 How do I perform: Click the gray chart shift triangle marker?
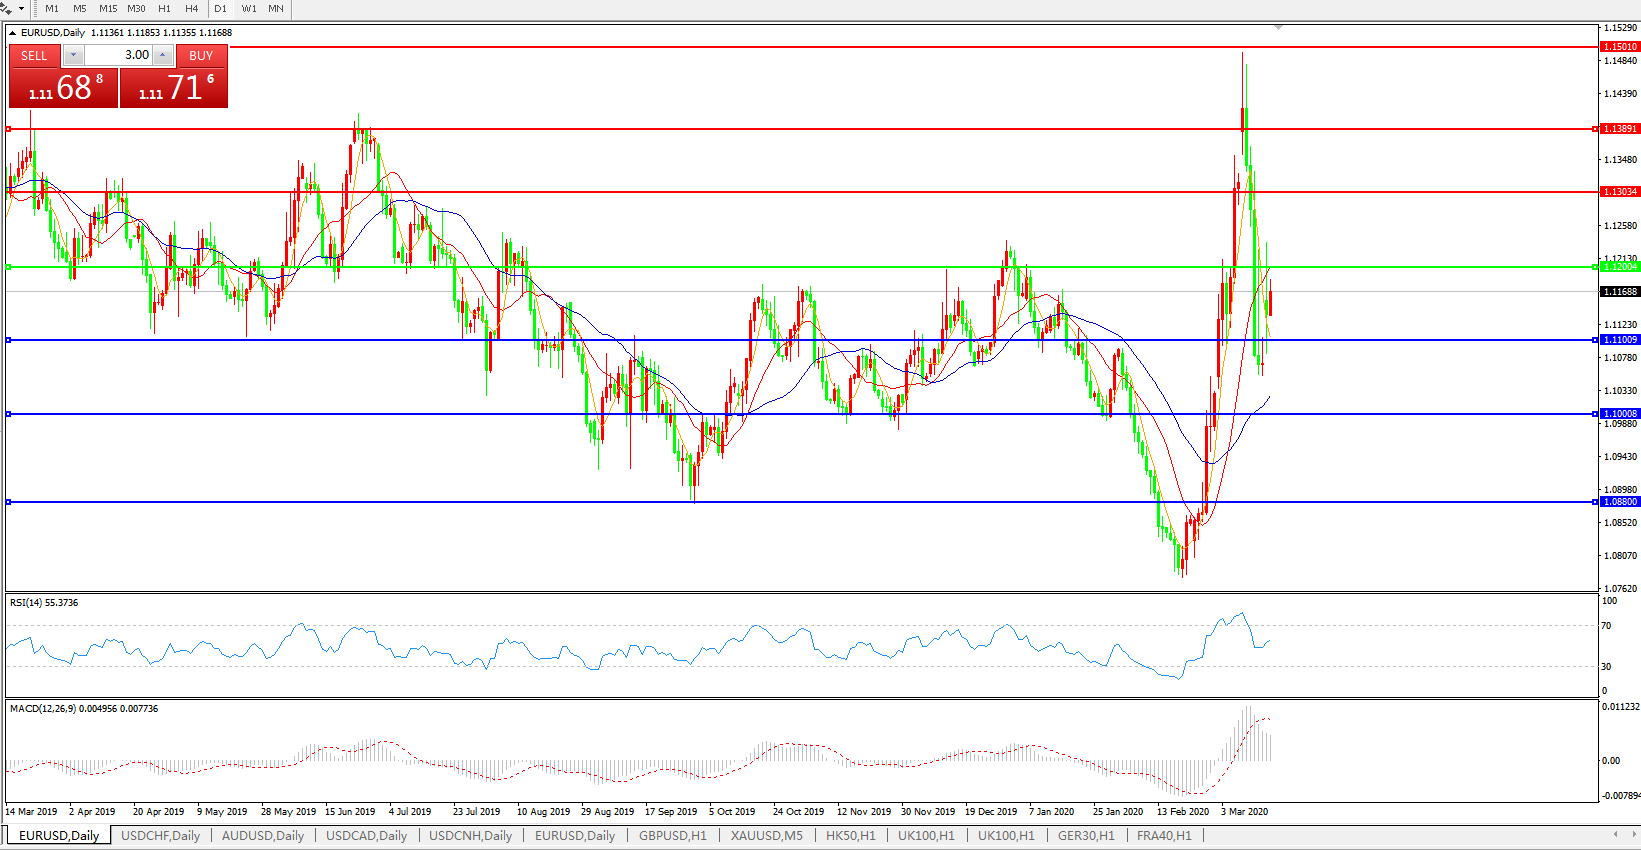tap(1278, 28)
